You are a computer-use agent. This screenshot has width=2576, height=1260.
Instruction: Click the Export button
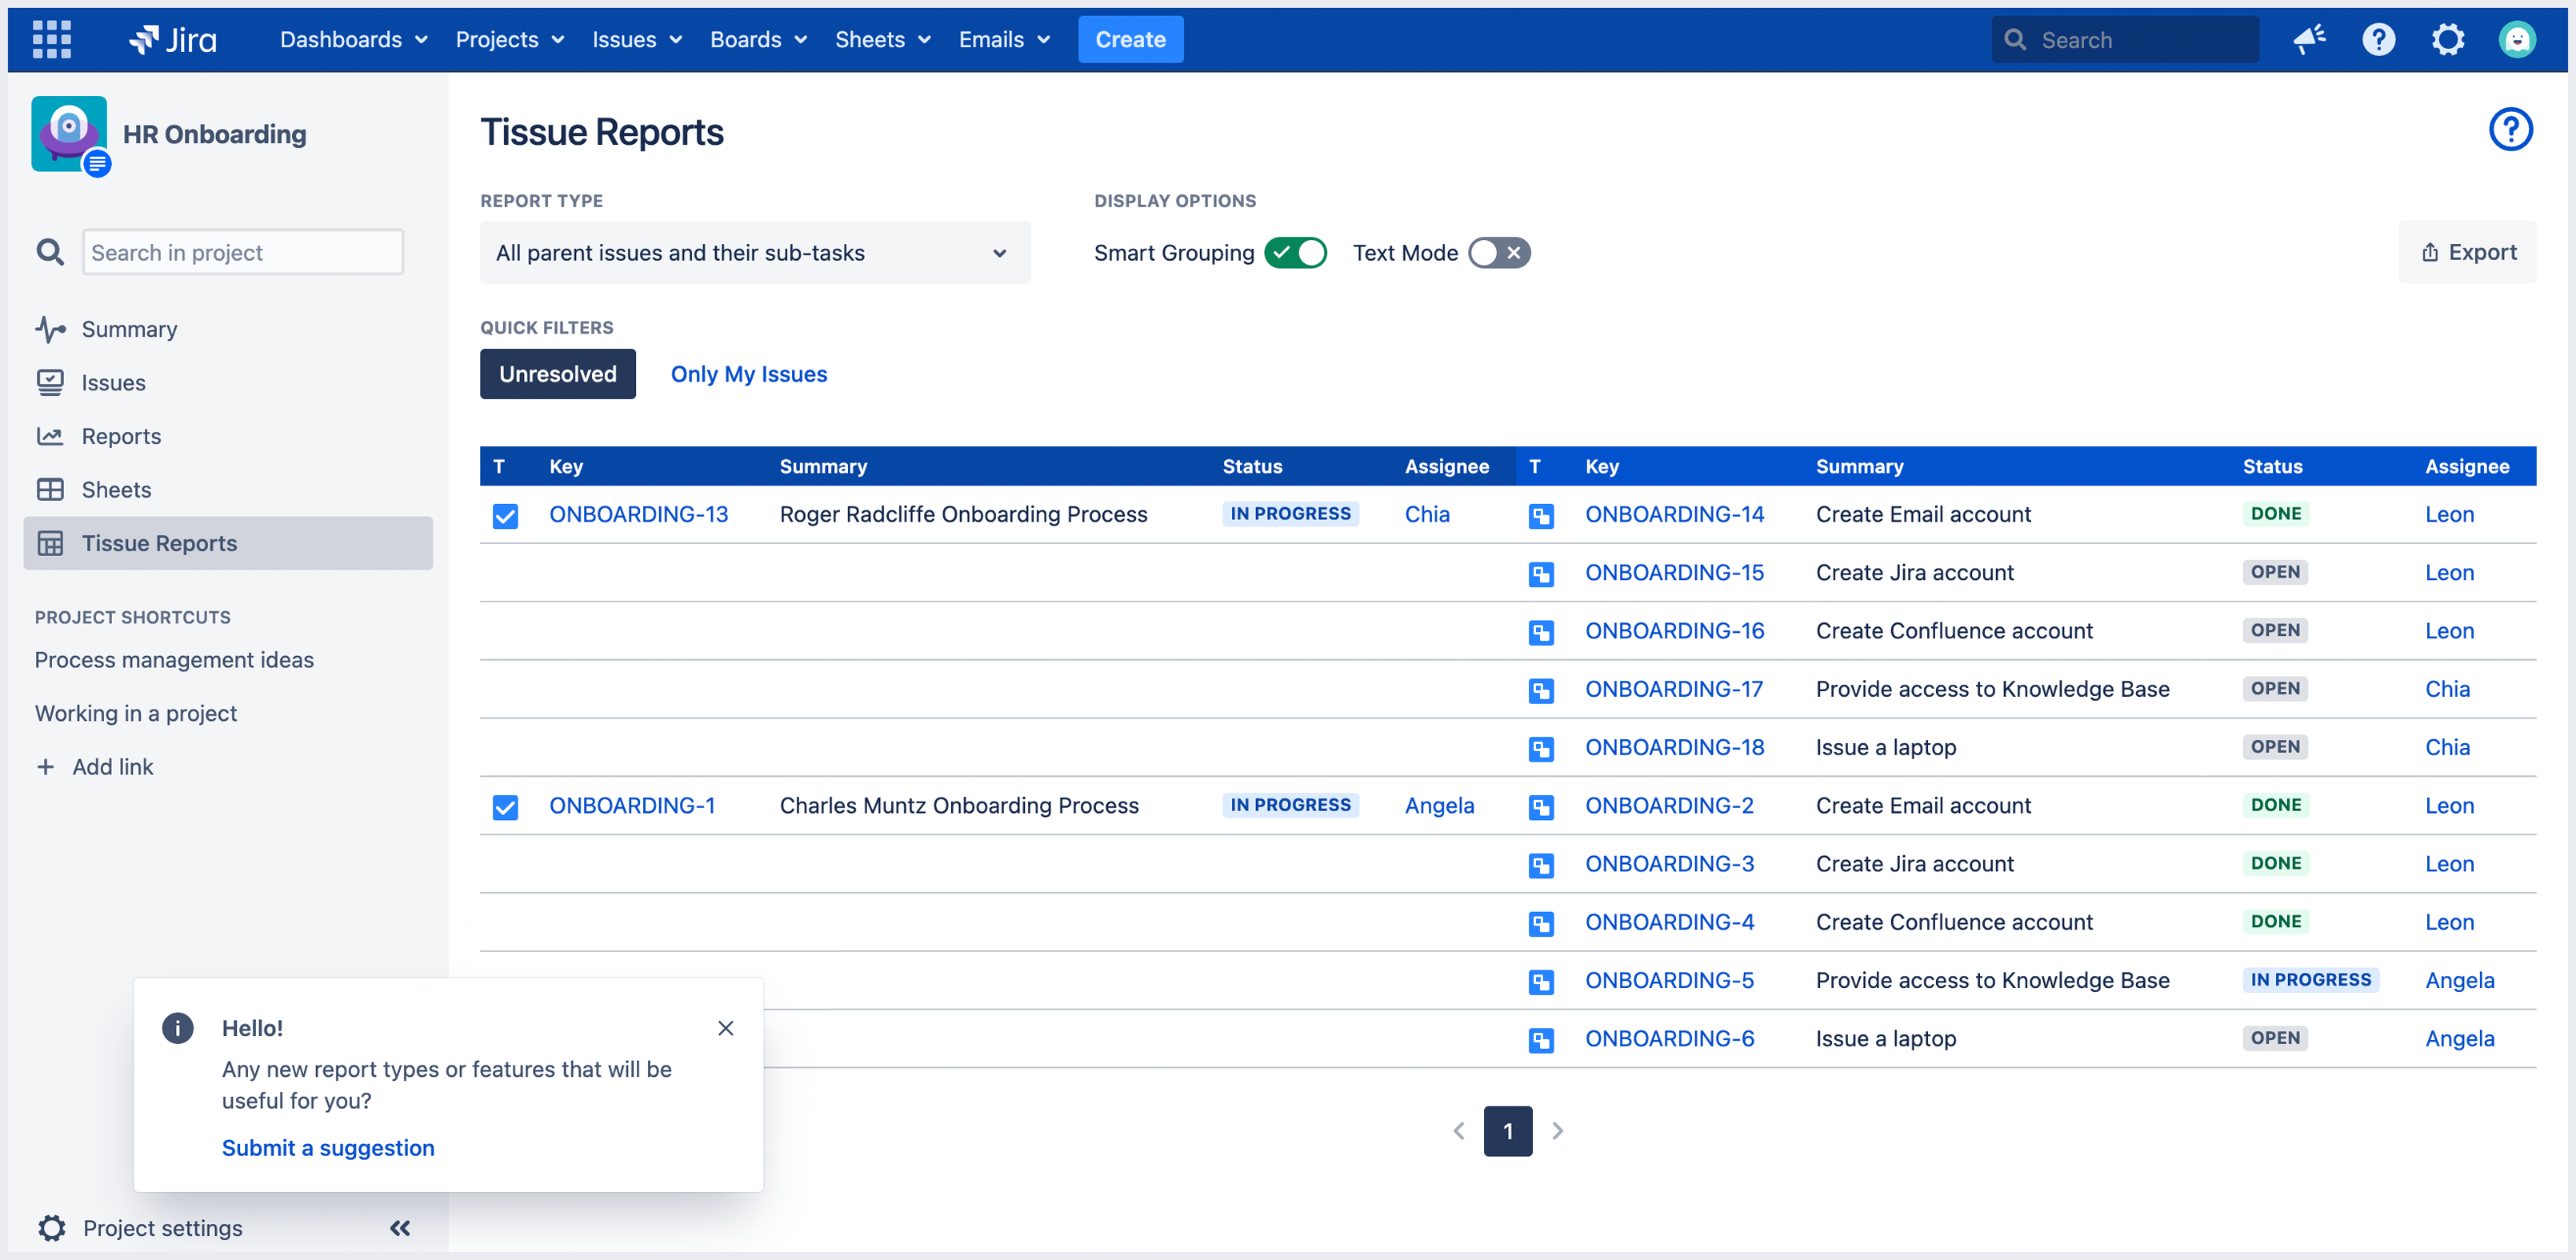(2467, 253)
